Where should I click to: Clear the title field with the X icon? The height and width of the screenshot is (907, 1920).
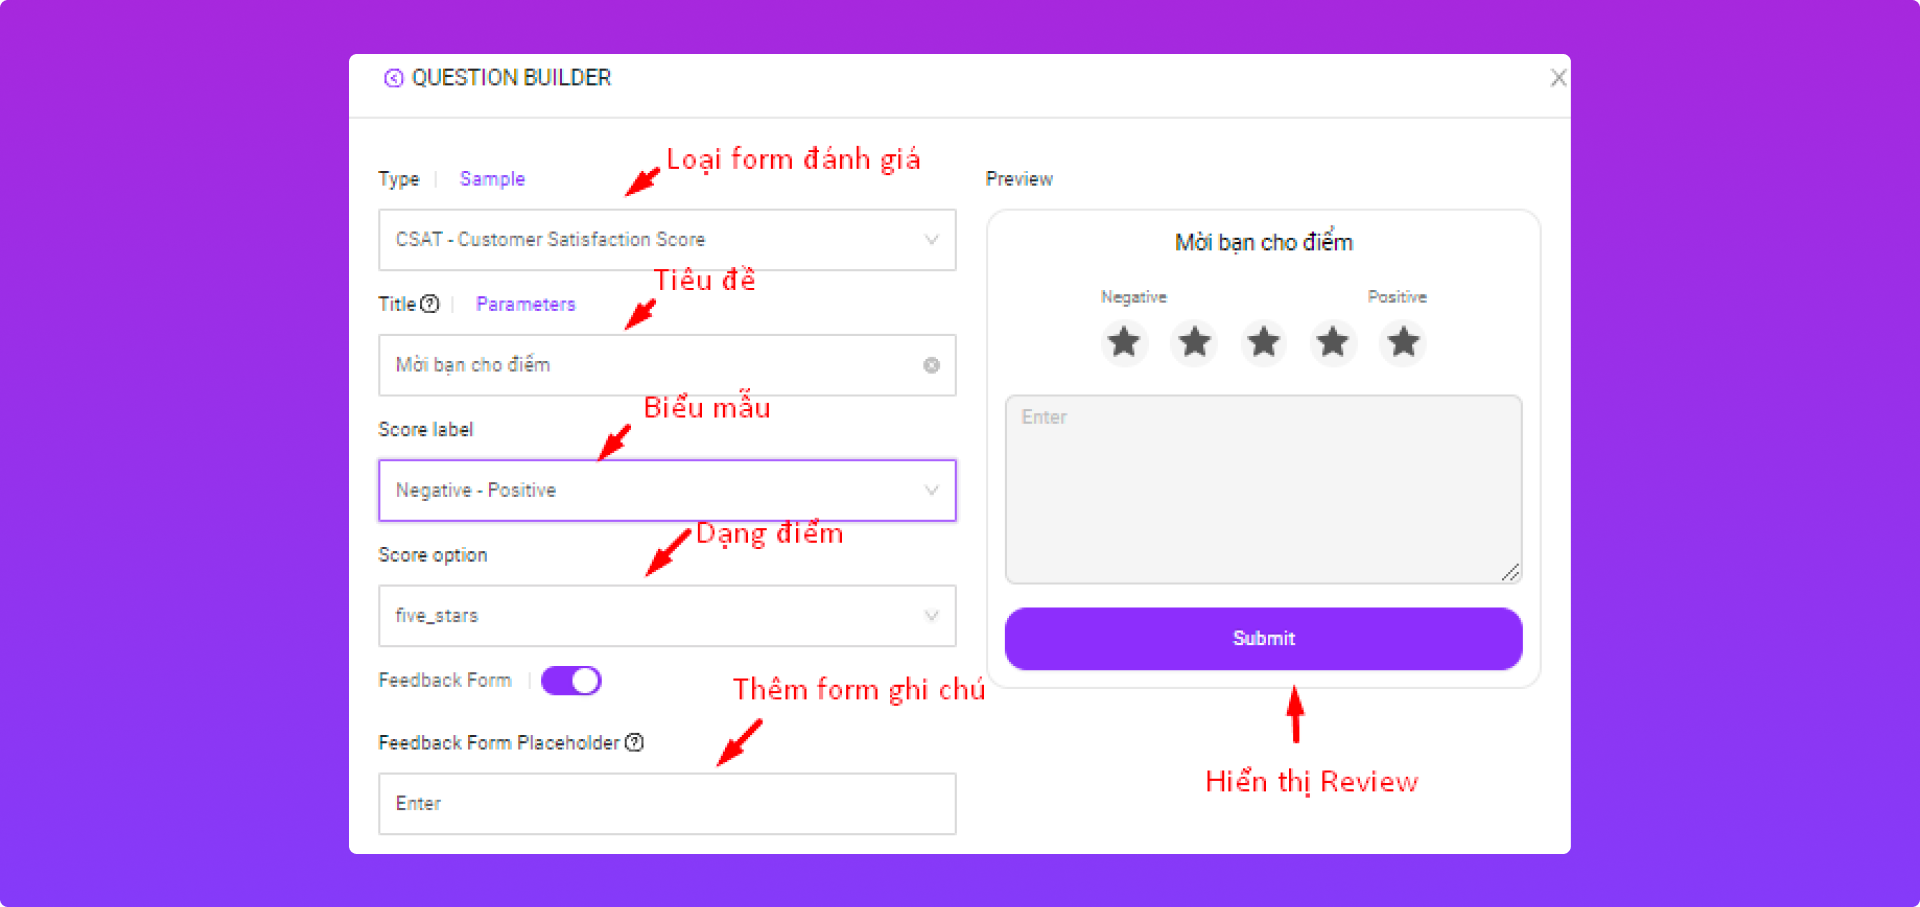[x=931, y=365]
